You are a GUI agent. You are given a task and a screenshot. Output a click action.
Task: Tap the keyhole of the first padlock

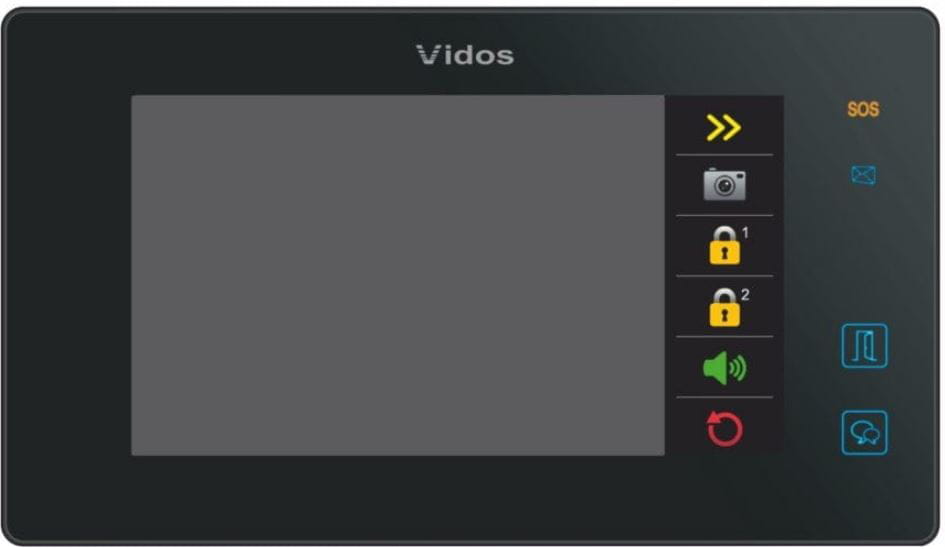(x=724, y=253)
